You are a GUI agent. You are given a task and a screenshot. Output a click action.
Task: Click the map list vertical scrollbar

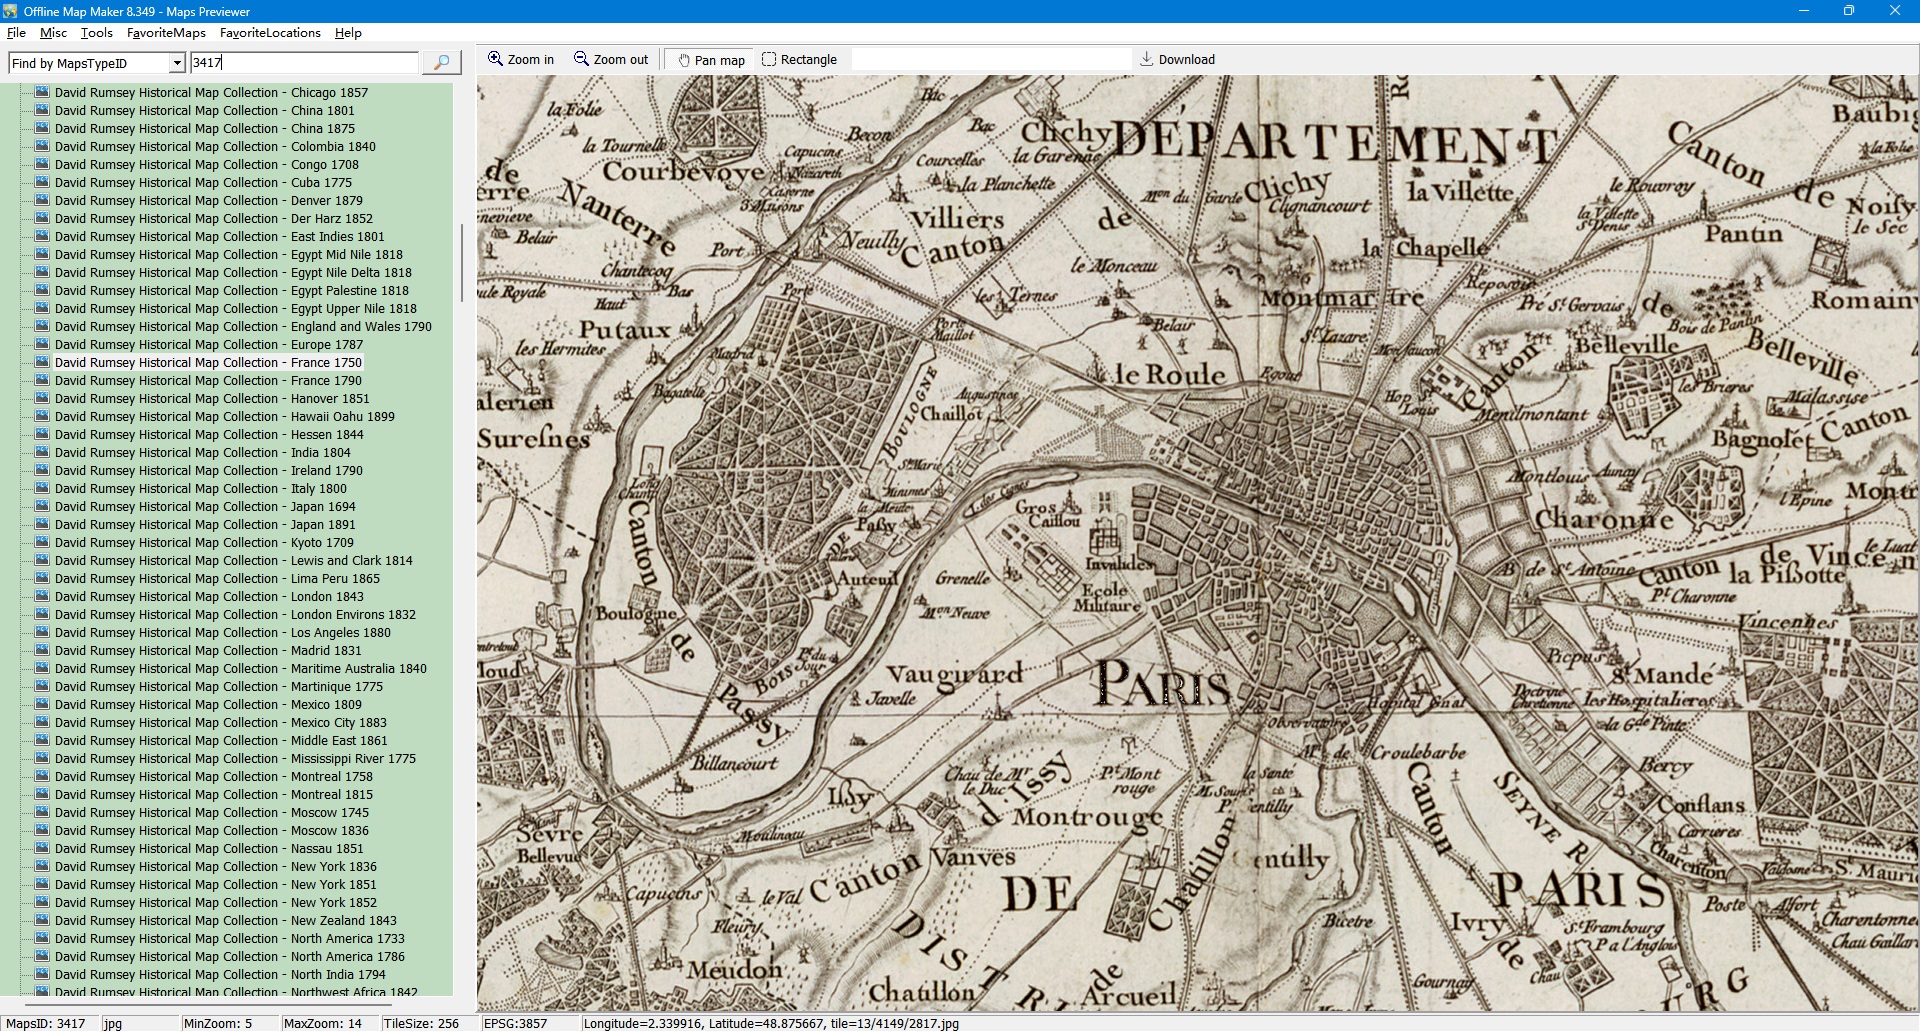461,262
